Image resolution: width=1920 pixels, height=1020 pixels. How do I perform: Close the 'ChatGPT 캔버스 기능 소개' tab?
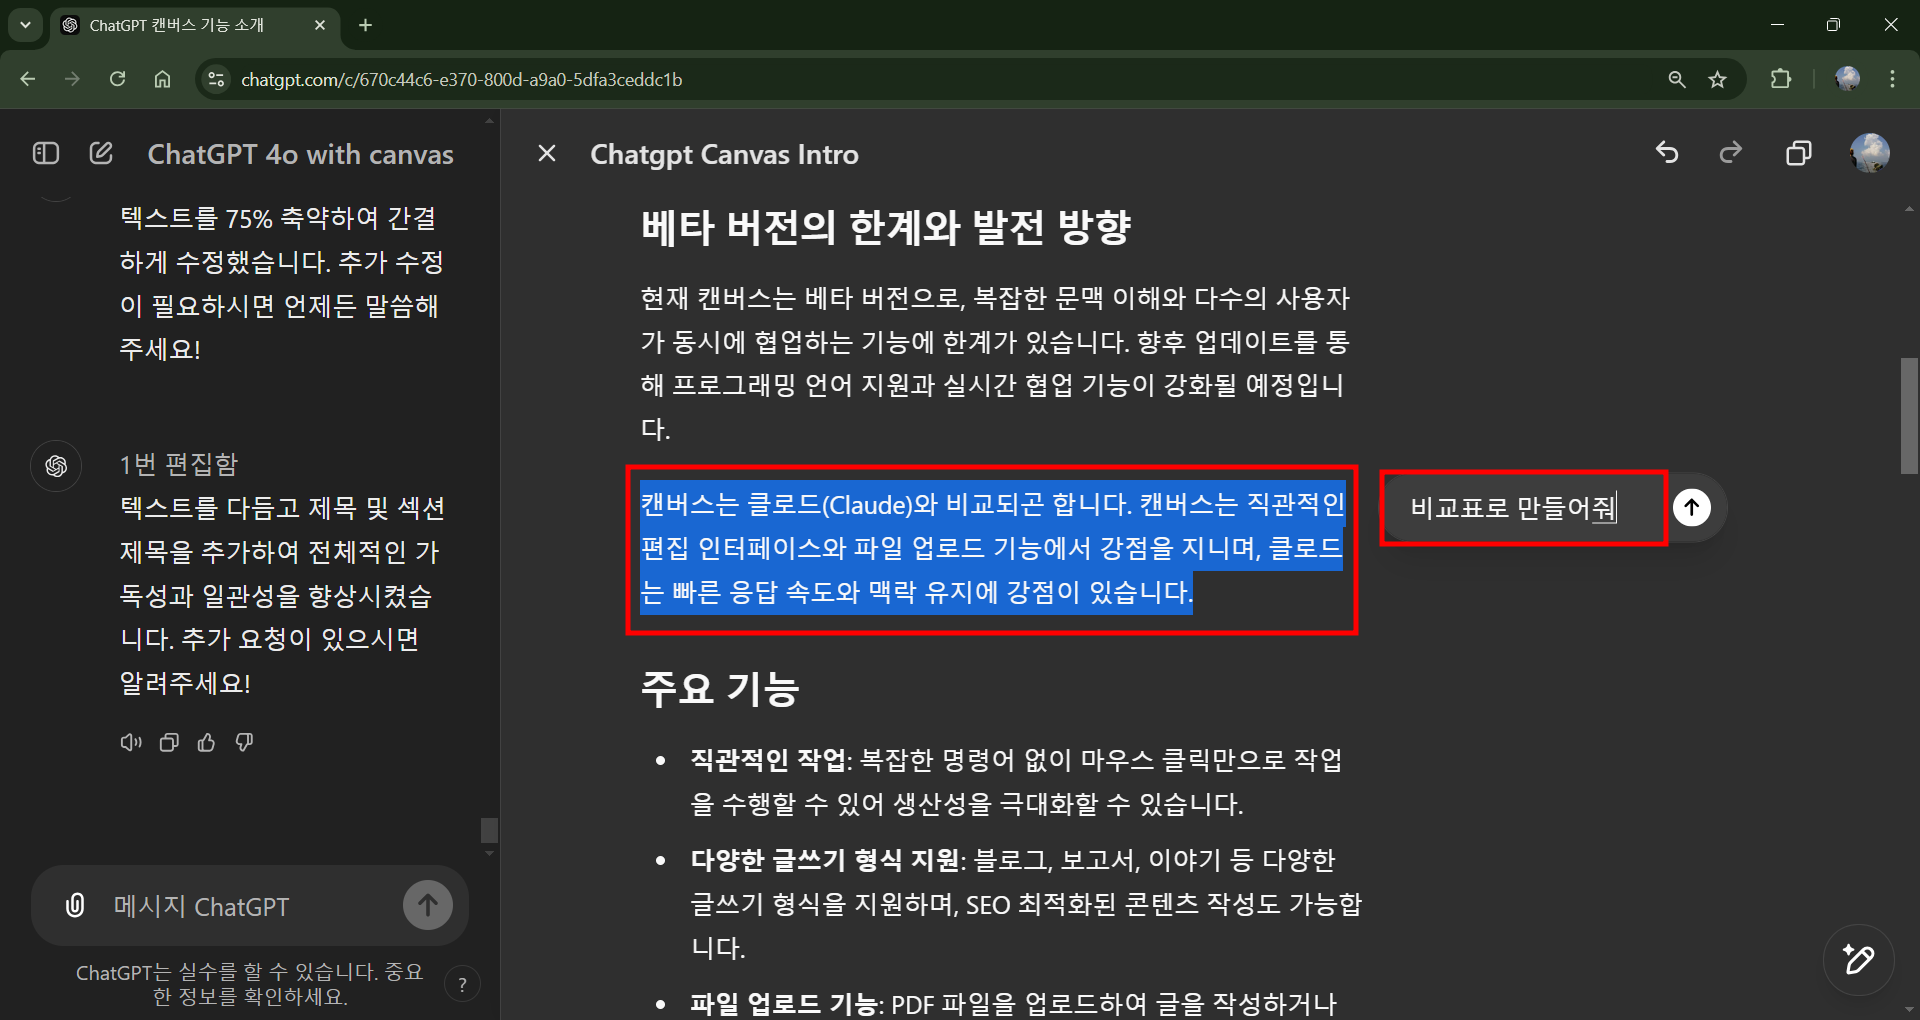click(x=320, y=25)
